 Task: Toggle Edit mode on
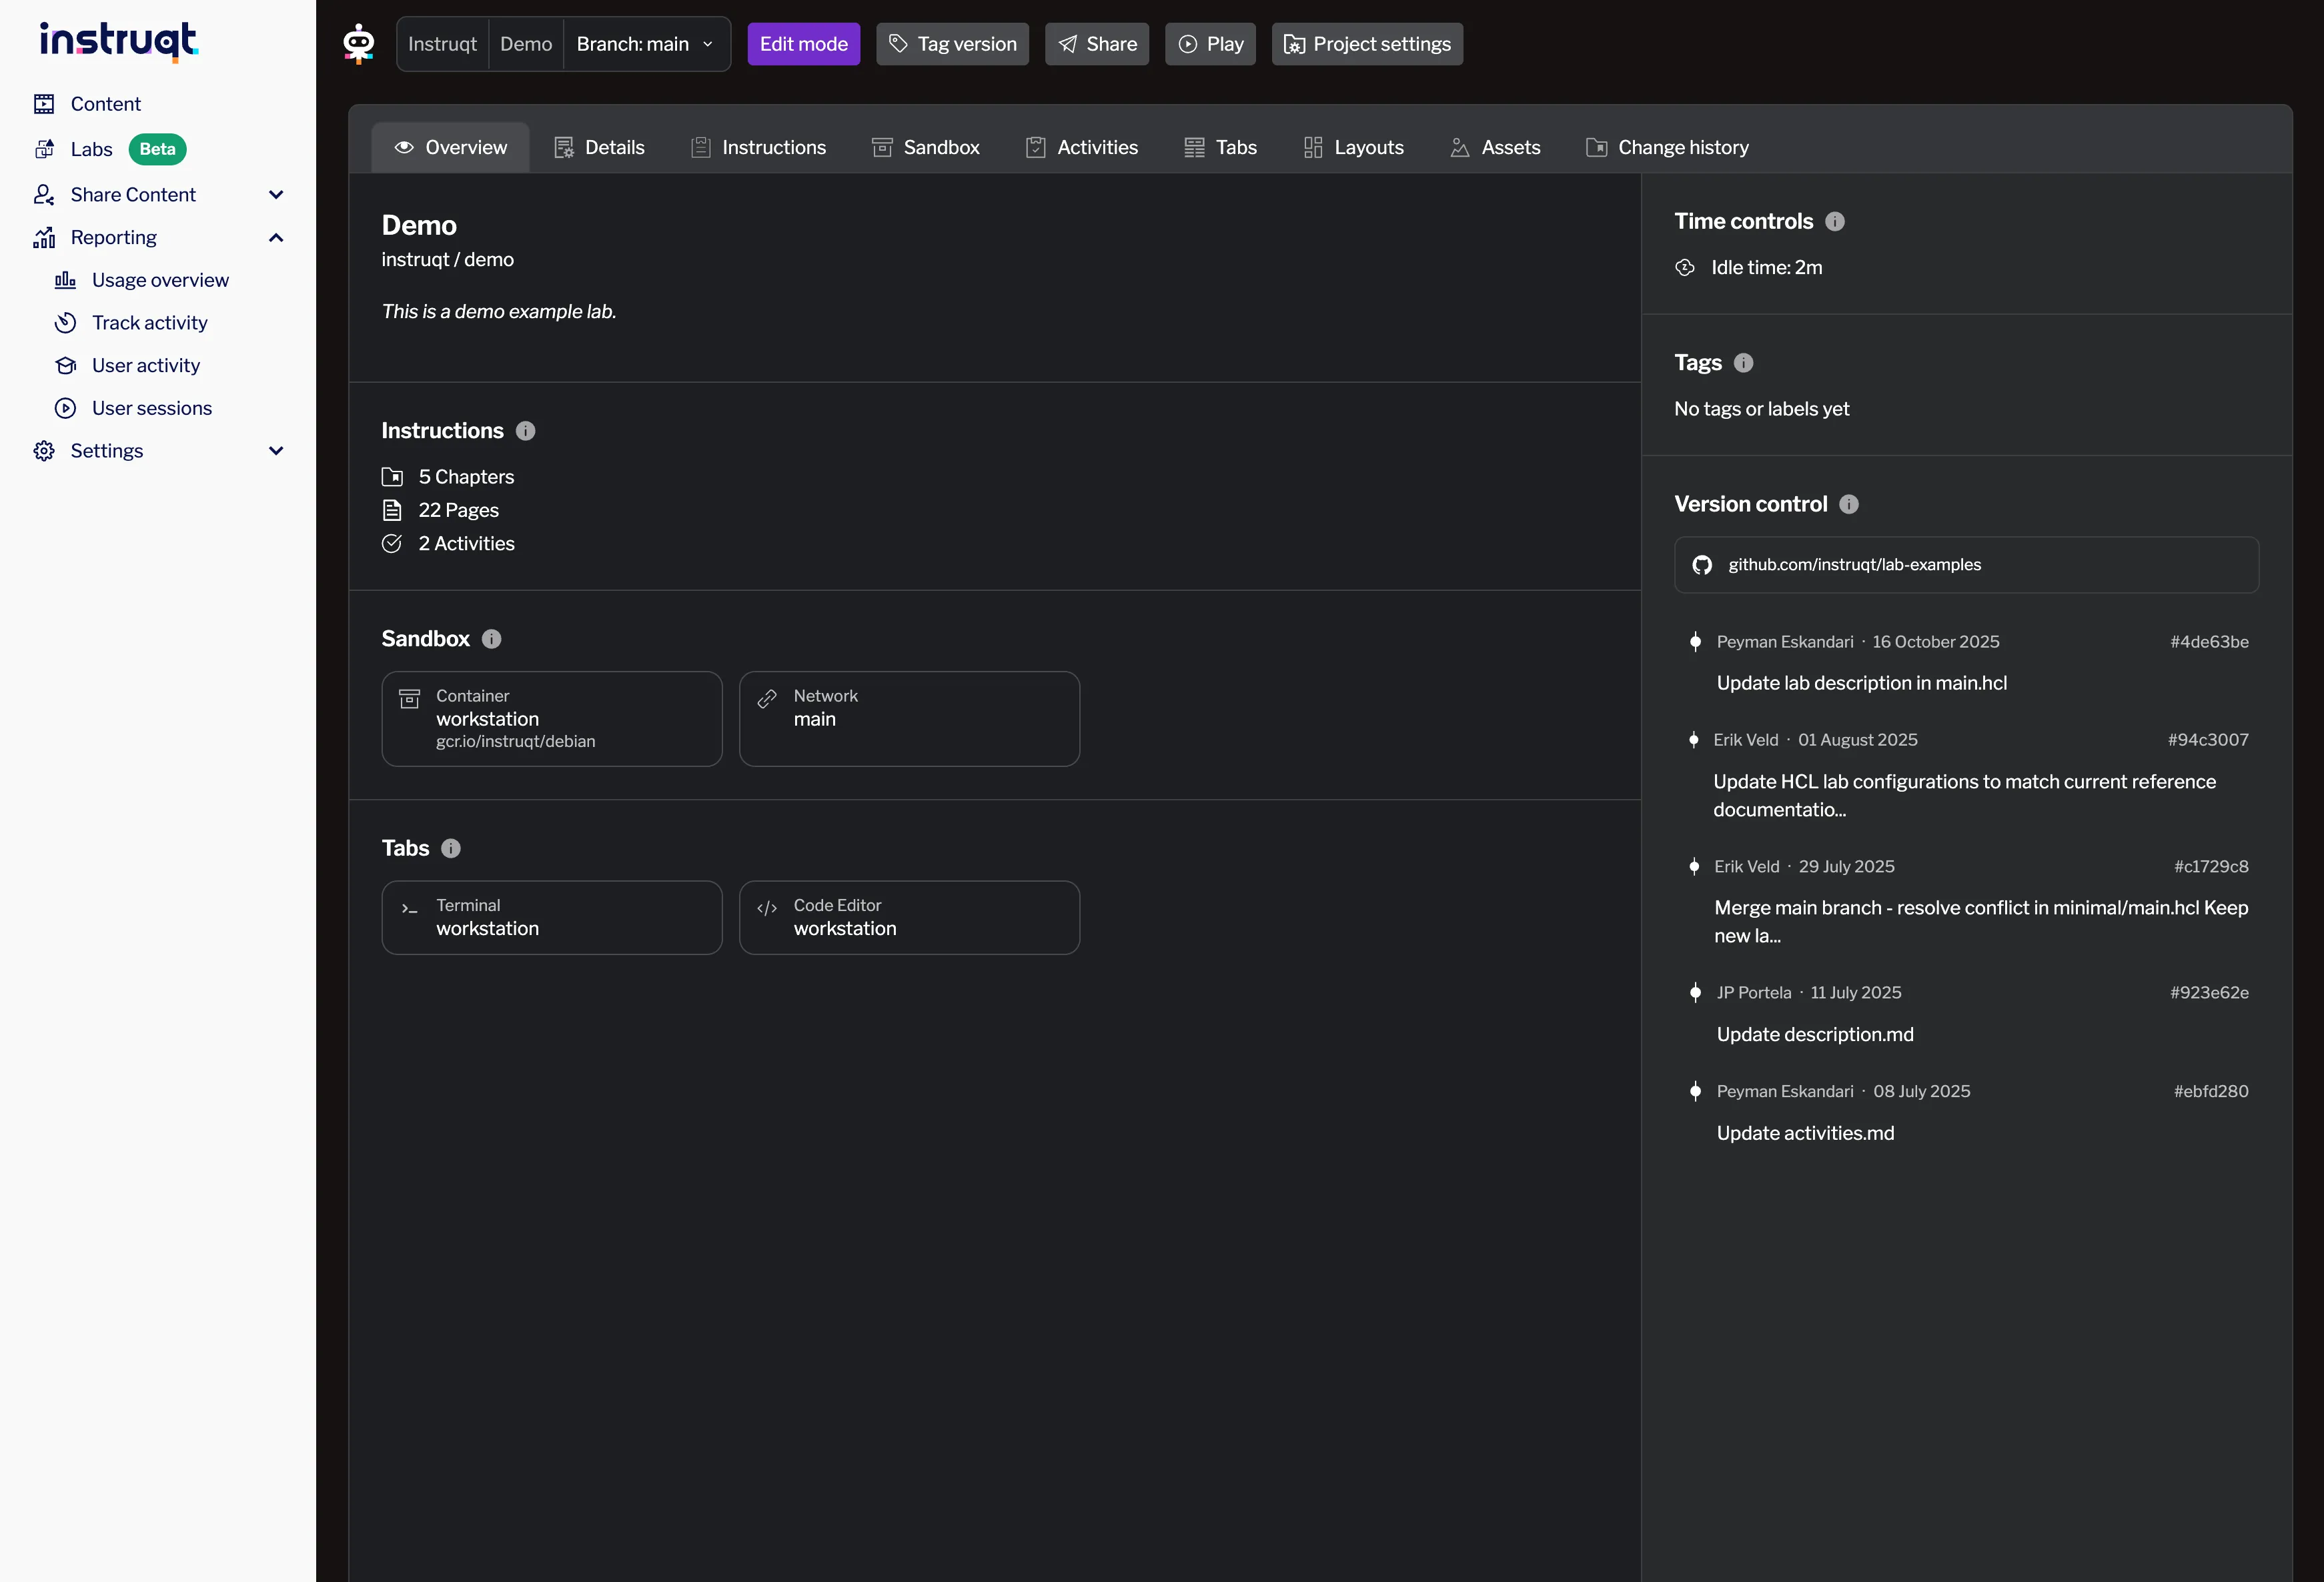click(x=803, y=44)
